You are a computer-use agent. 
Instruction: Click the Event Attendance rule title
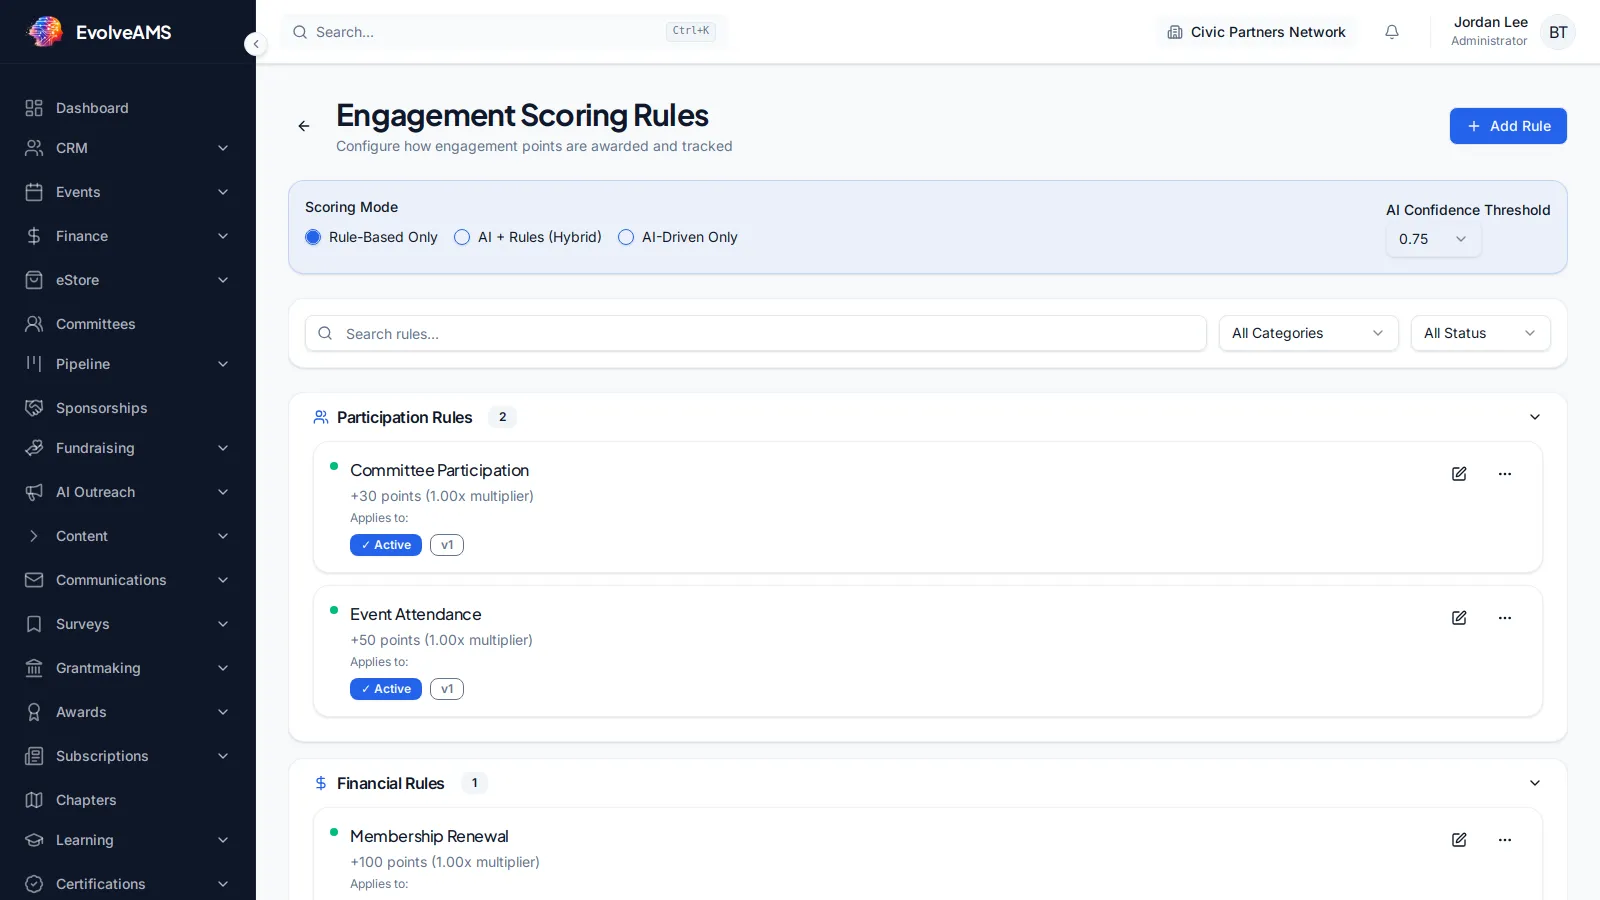(416, 614)
